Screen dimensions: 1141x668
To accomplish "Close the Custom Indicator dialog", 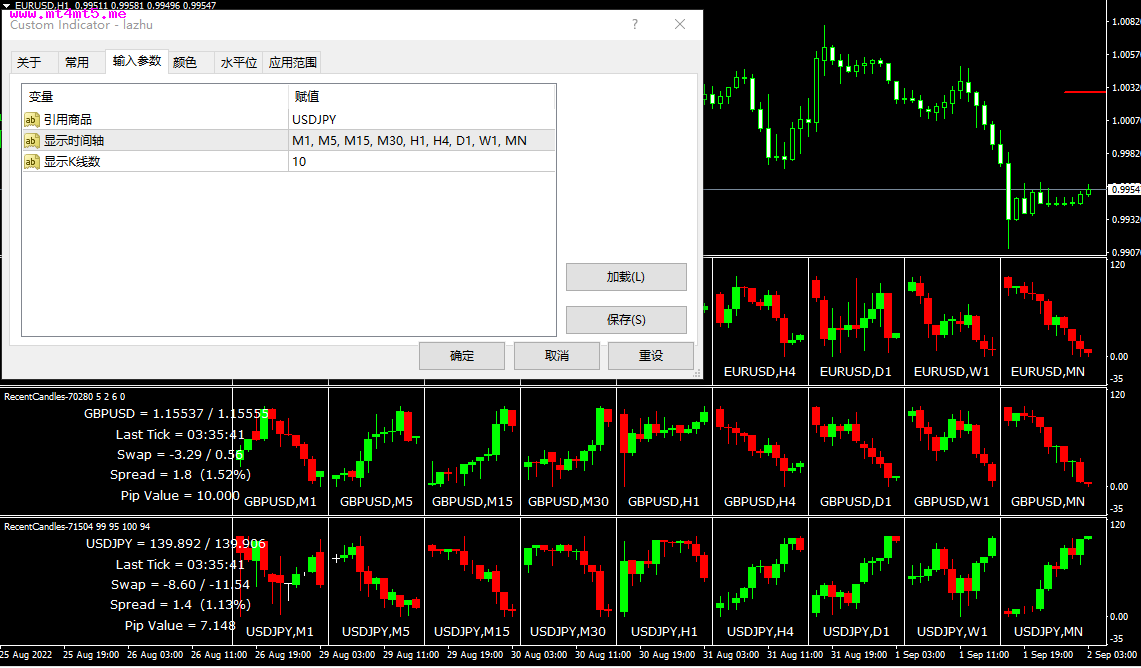I will 680,24.
